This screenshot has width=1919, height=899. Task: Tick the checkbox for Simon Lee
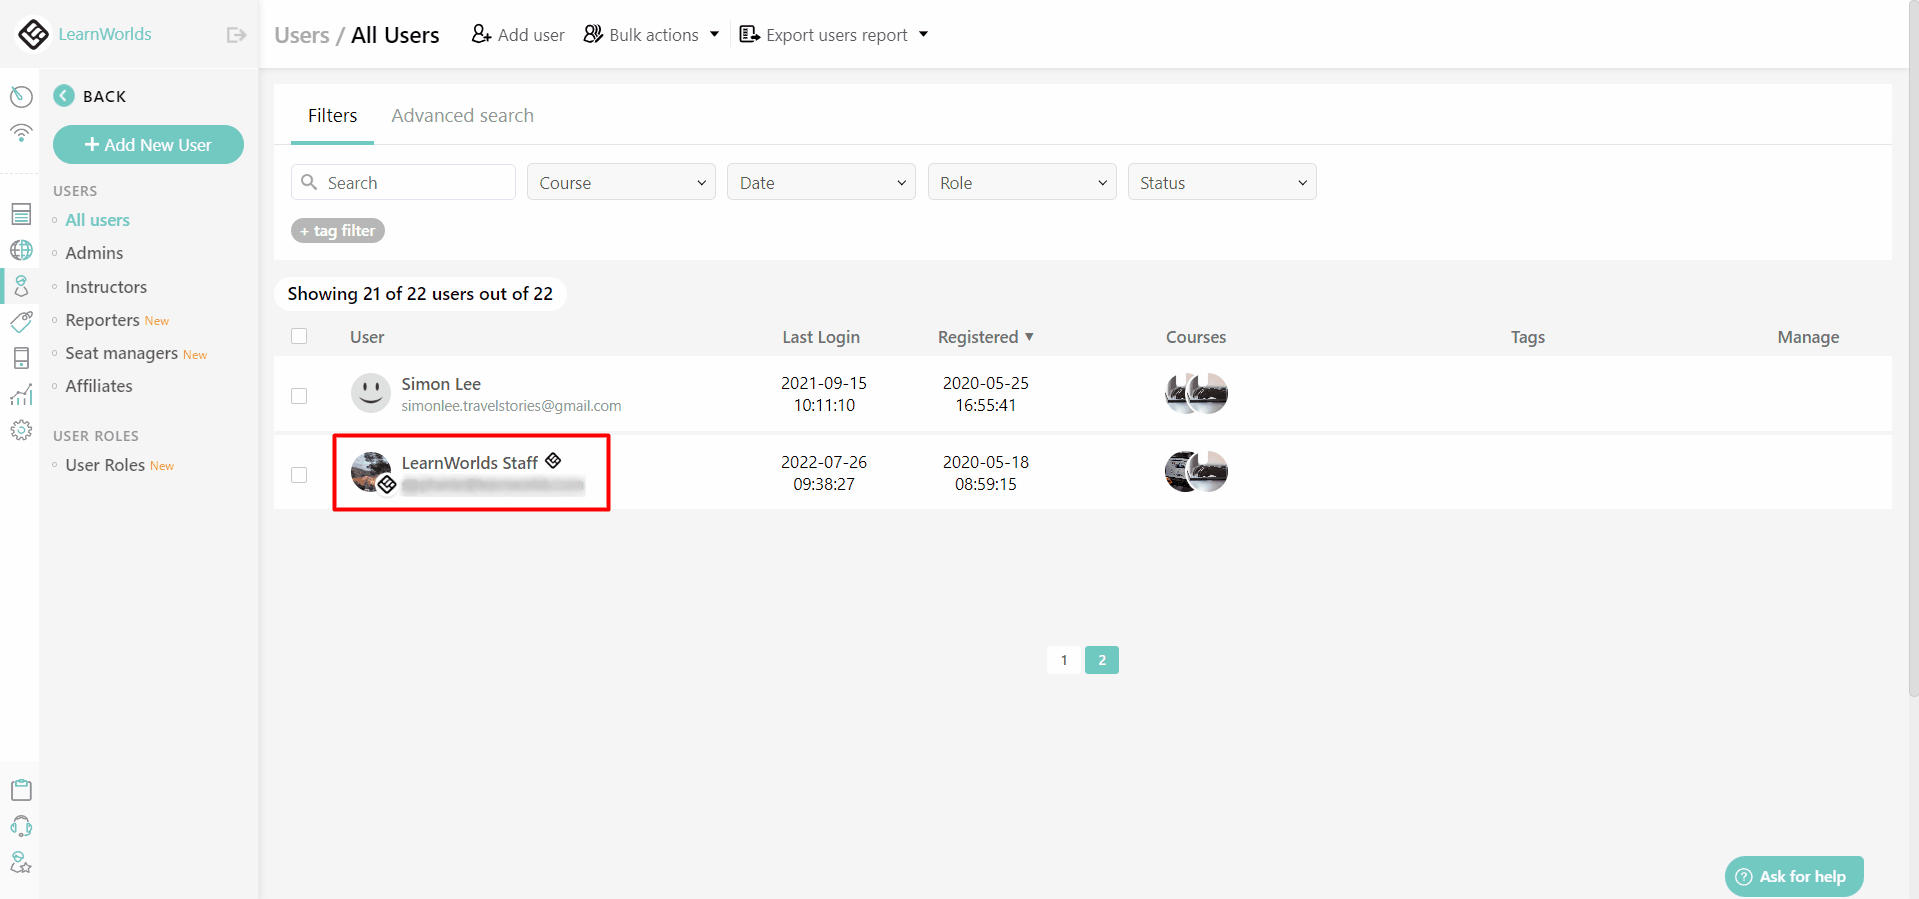pos(299,396)
